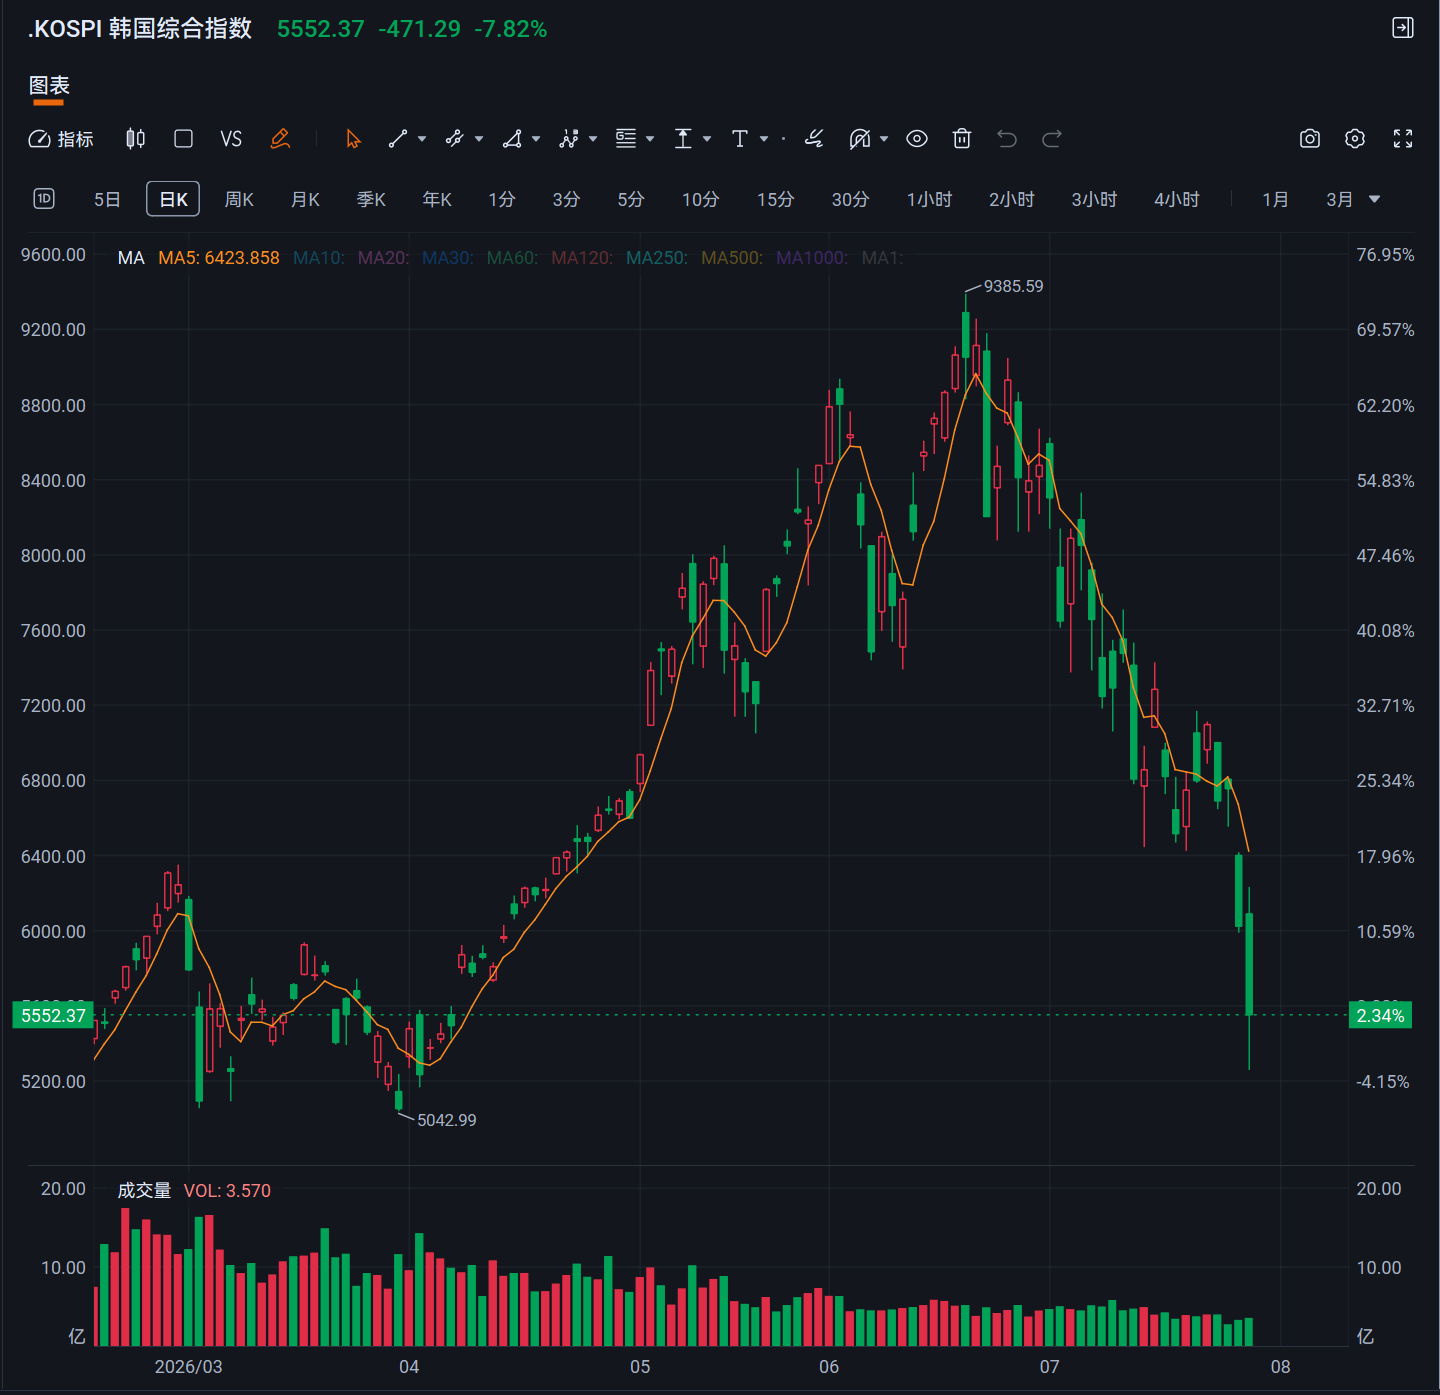The height and width of the screenshot is (1395, 1440).
Task: Select the 图表 chart tab
Action: click(x=49, y=86)
